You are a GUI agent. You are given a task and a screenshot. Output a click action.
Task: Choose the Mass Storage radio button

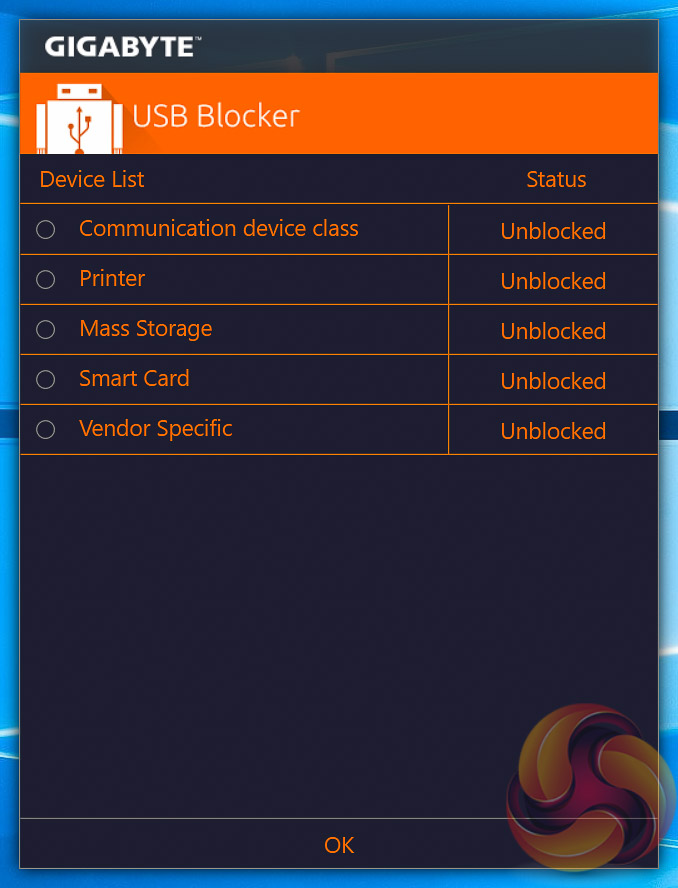point(45,330)
